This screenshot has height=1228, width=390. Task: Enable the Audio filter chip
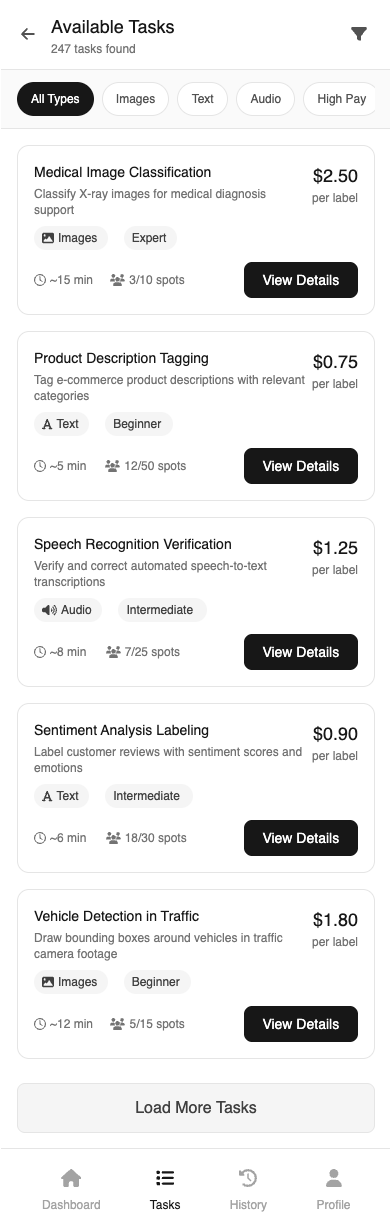point(266,99)
